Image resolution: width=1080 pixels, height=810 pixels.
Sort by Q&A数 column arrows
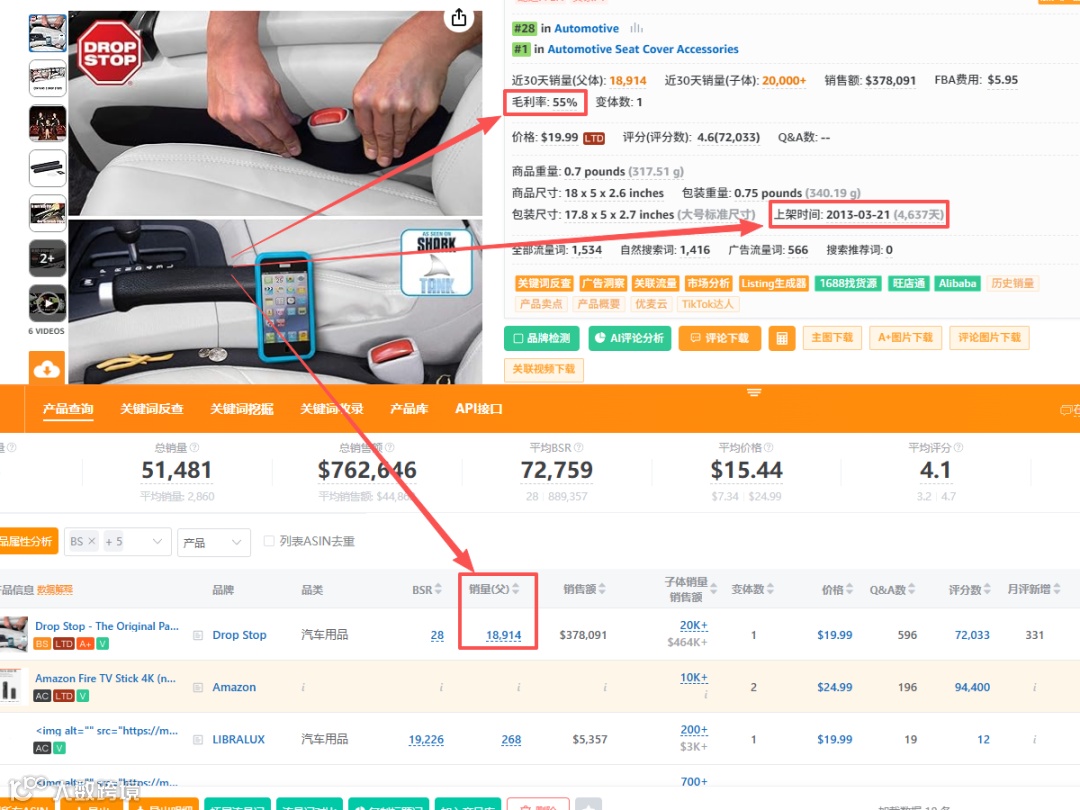point(911,589)
